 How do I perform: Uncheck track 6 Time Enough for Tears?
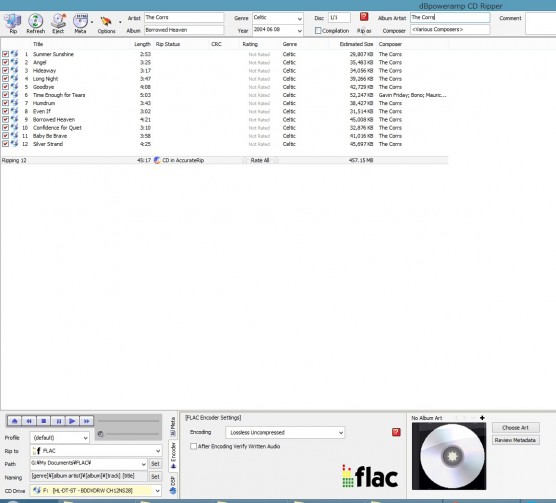(5, 95)
